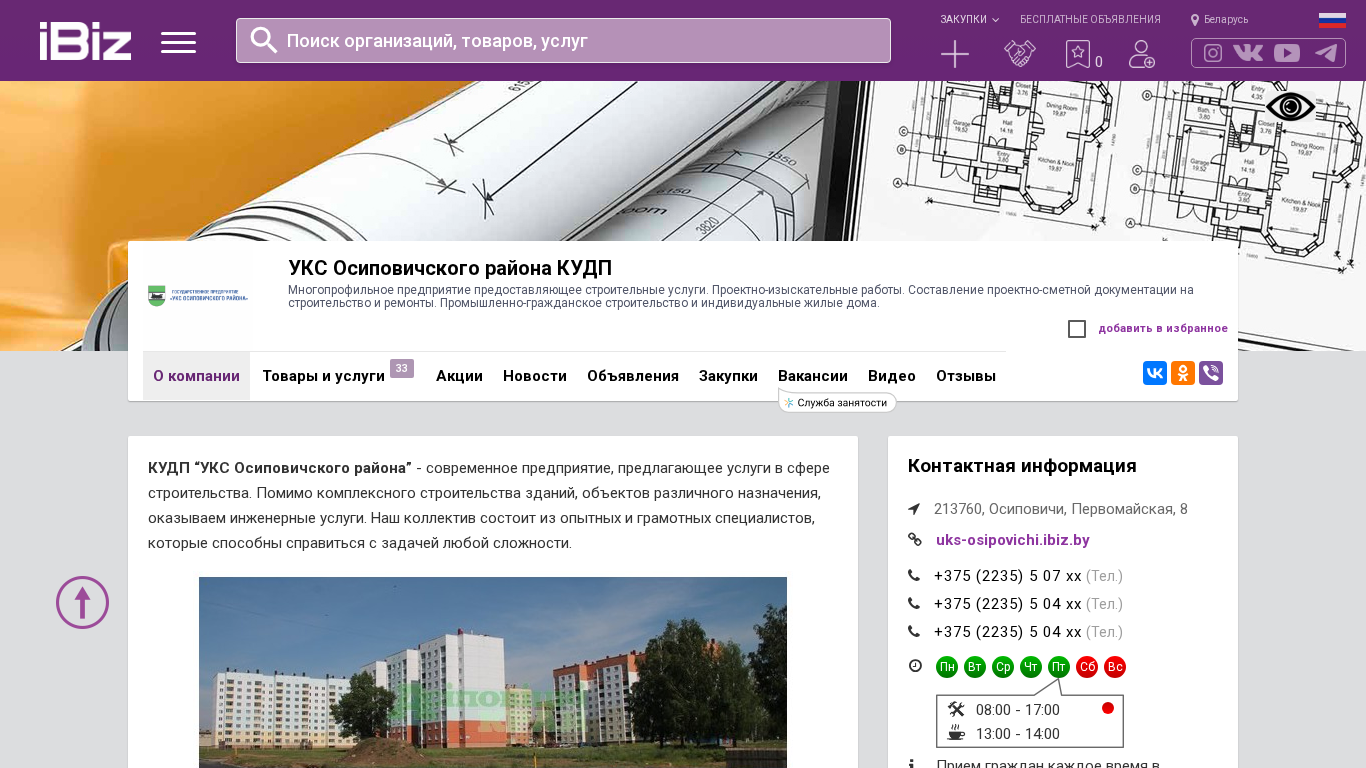The width and height of the screenshot is (1366, 768).
Task: Select the Вт weekday circle
Action: (x=975, y=667)
